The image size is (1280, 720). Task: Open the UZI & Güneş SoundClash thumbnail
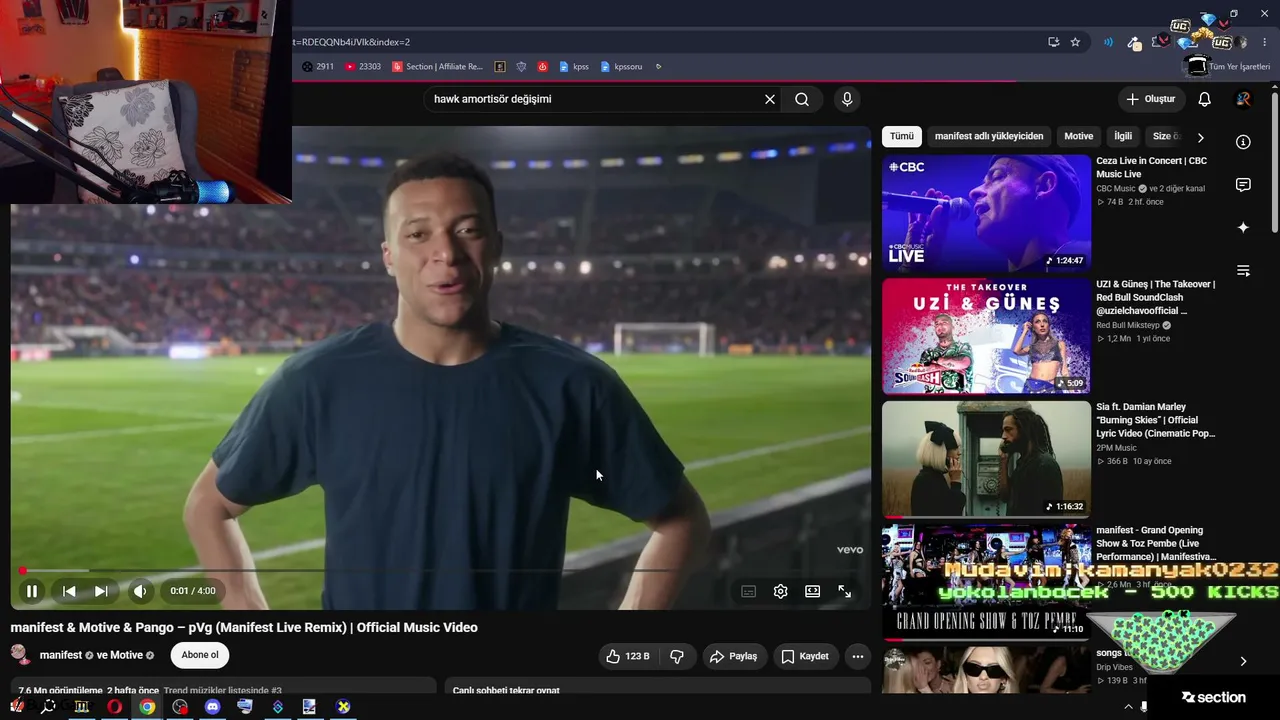coord(986,336)
